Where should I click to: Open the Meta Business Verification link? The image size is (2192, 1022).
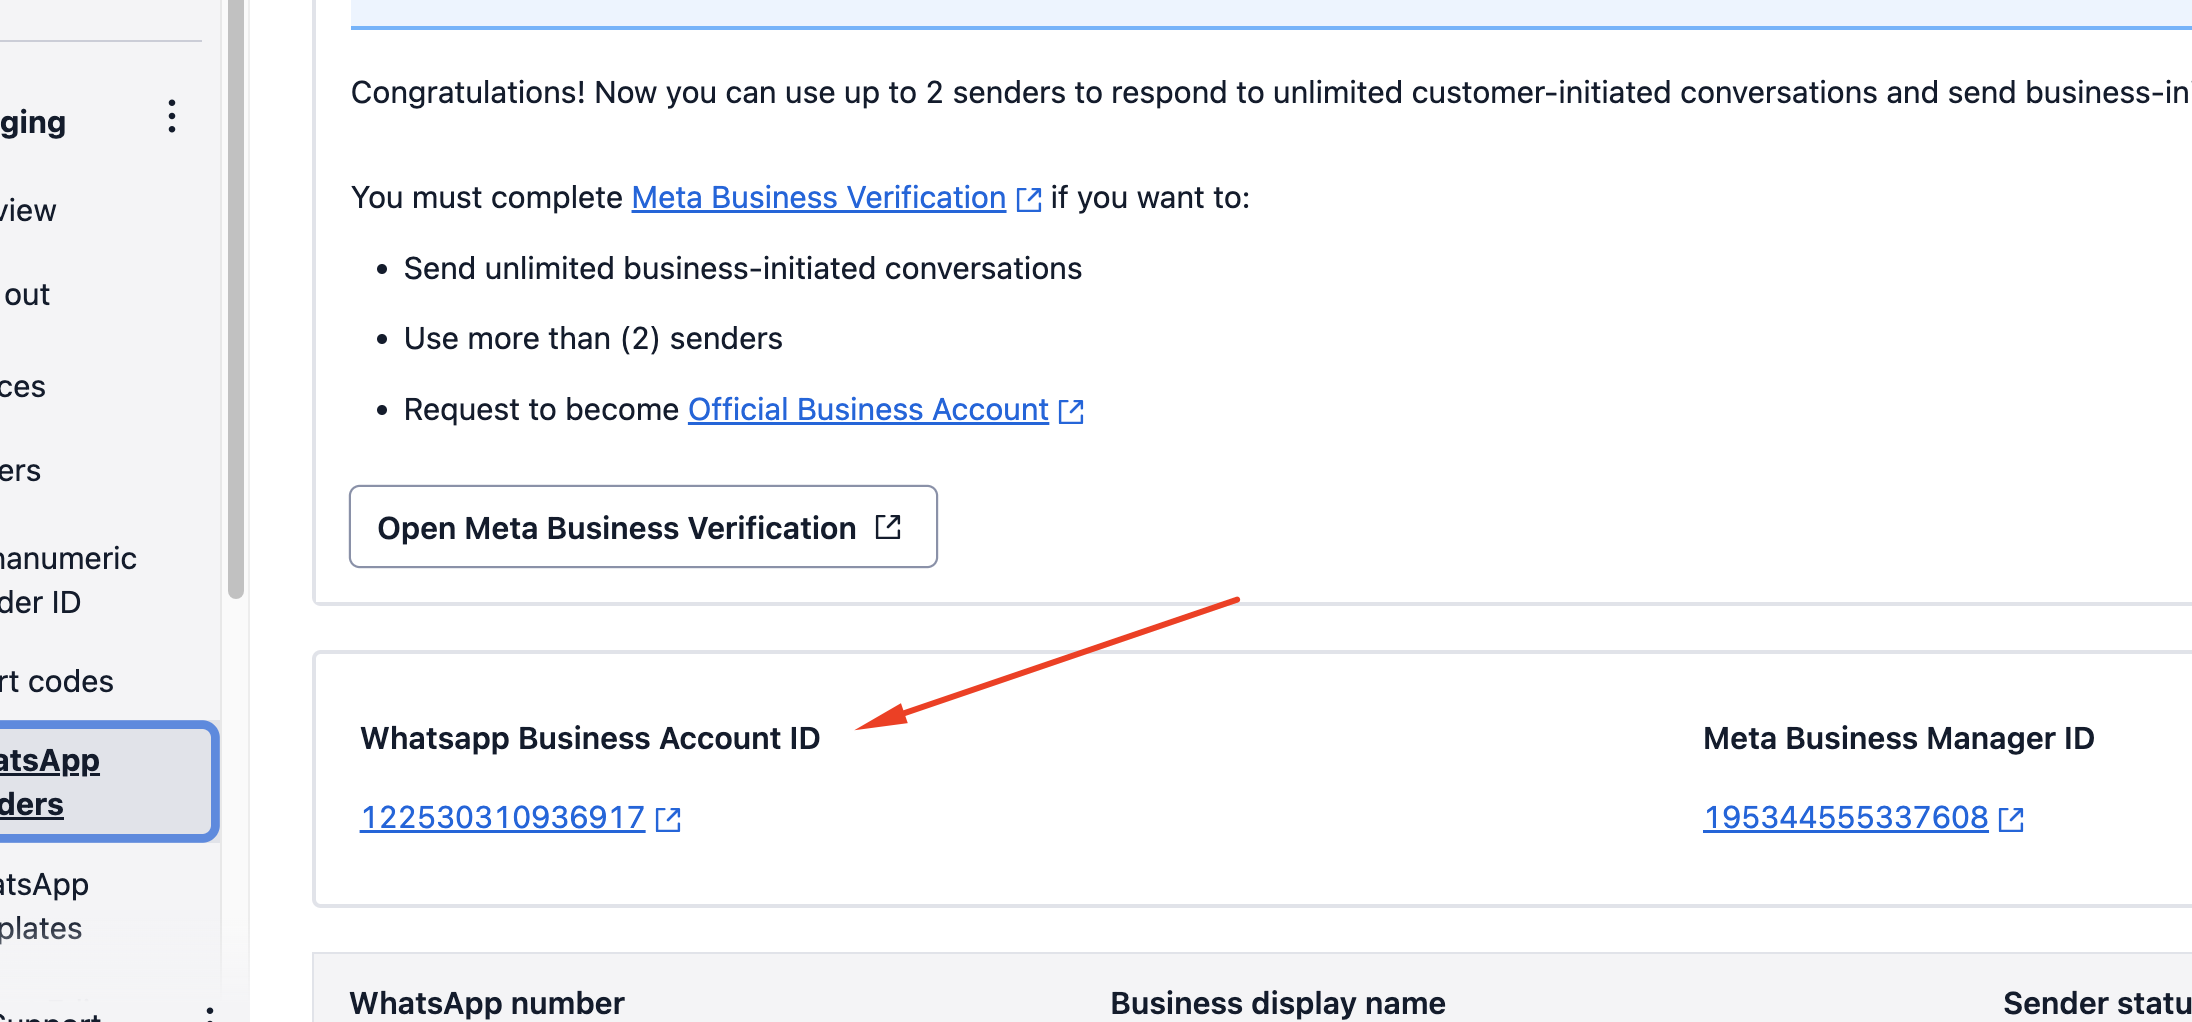[x=818, y=198]
